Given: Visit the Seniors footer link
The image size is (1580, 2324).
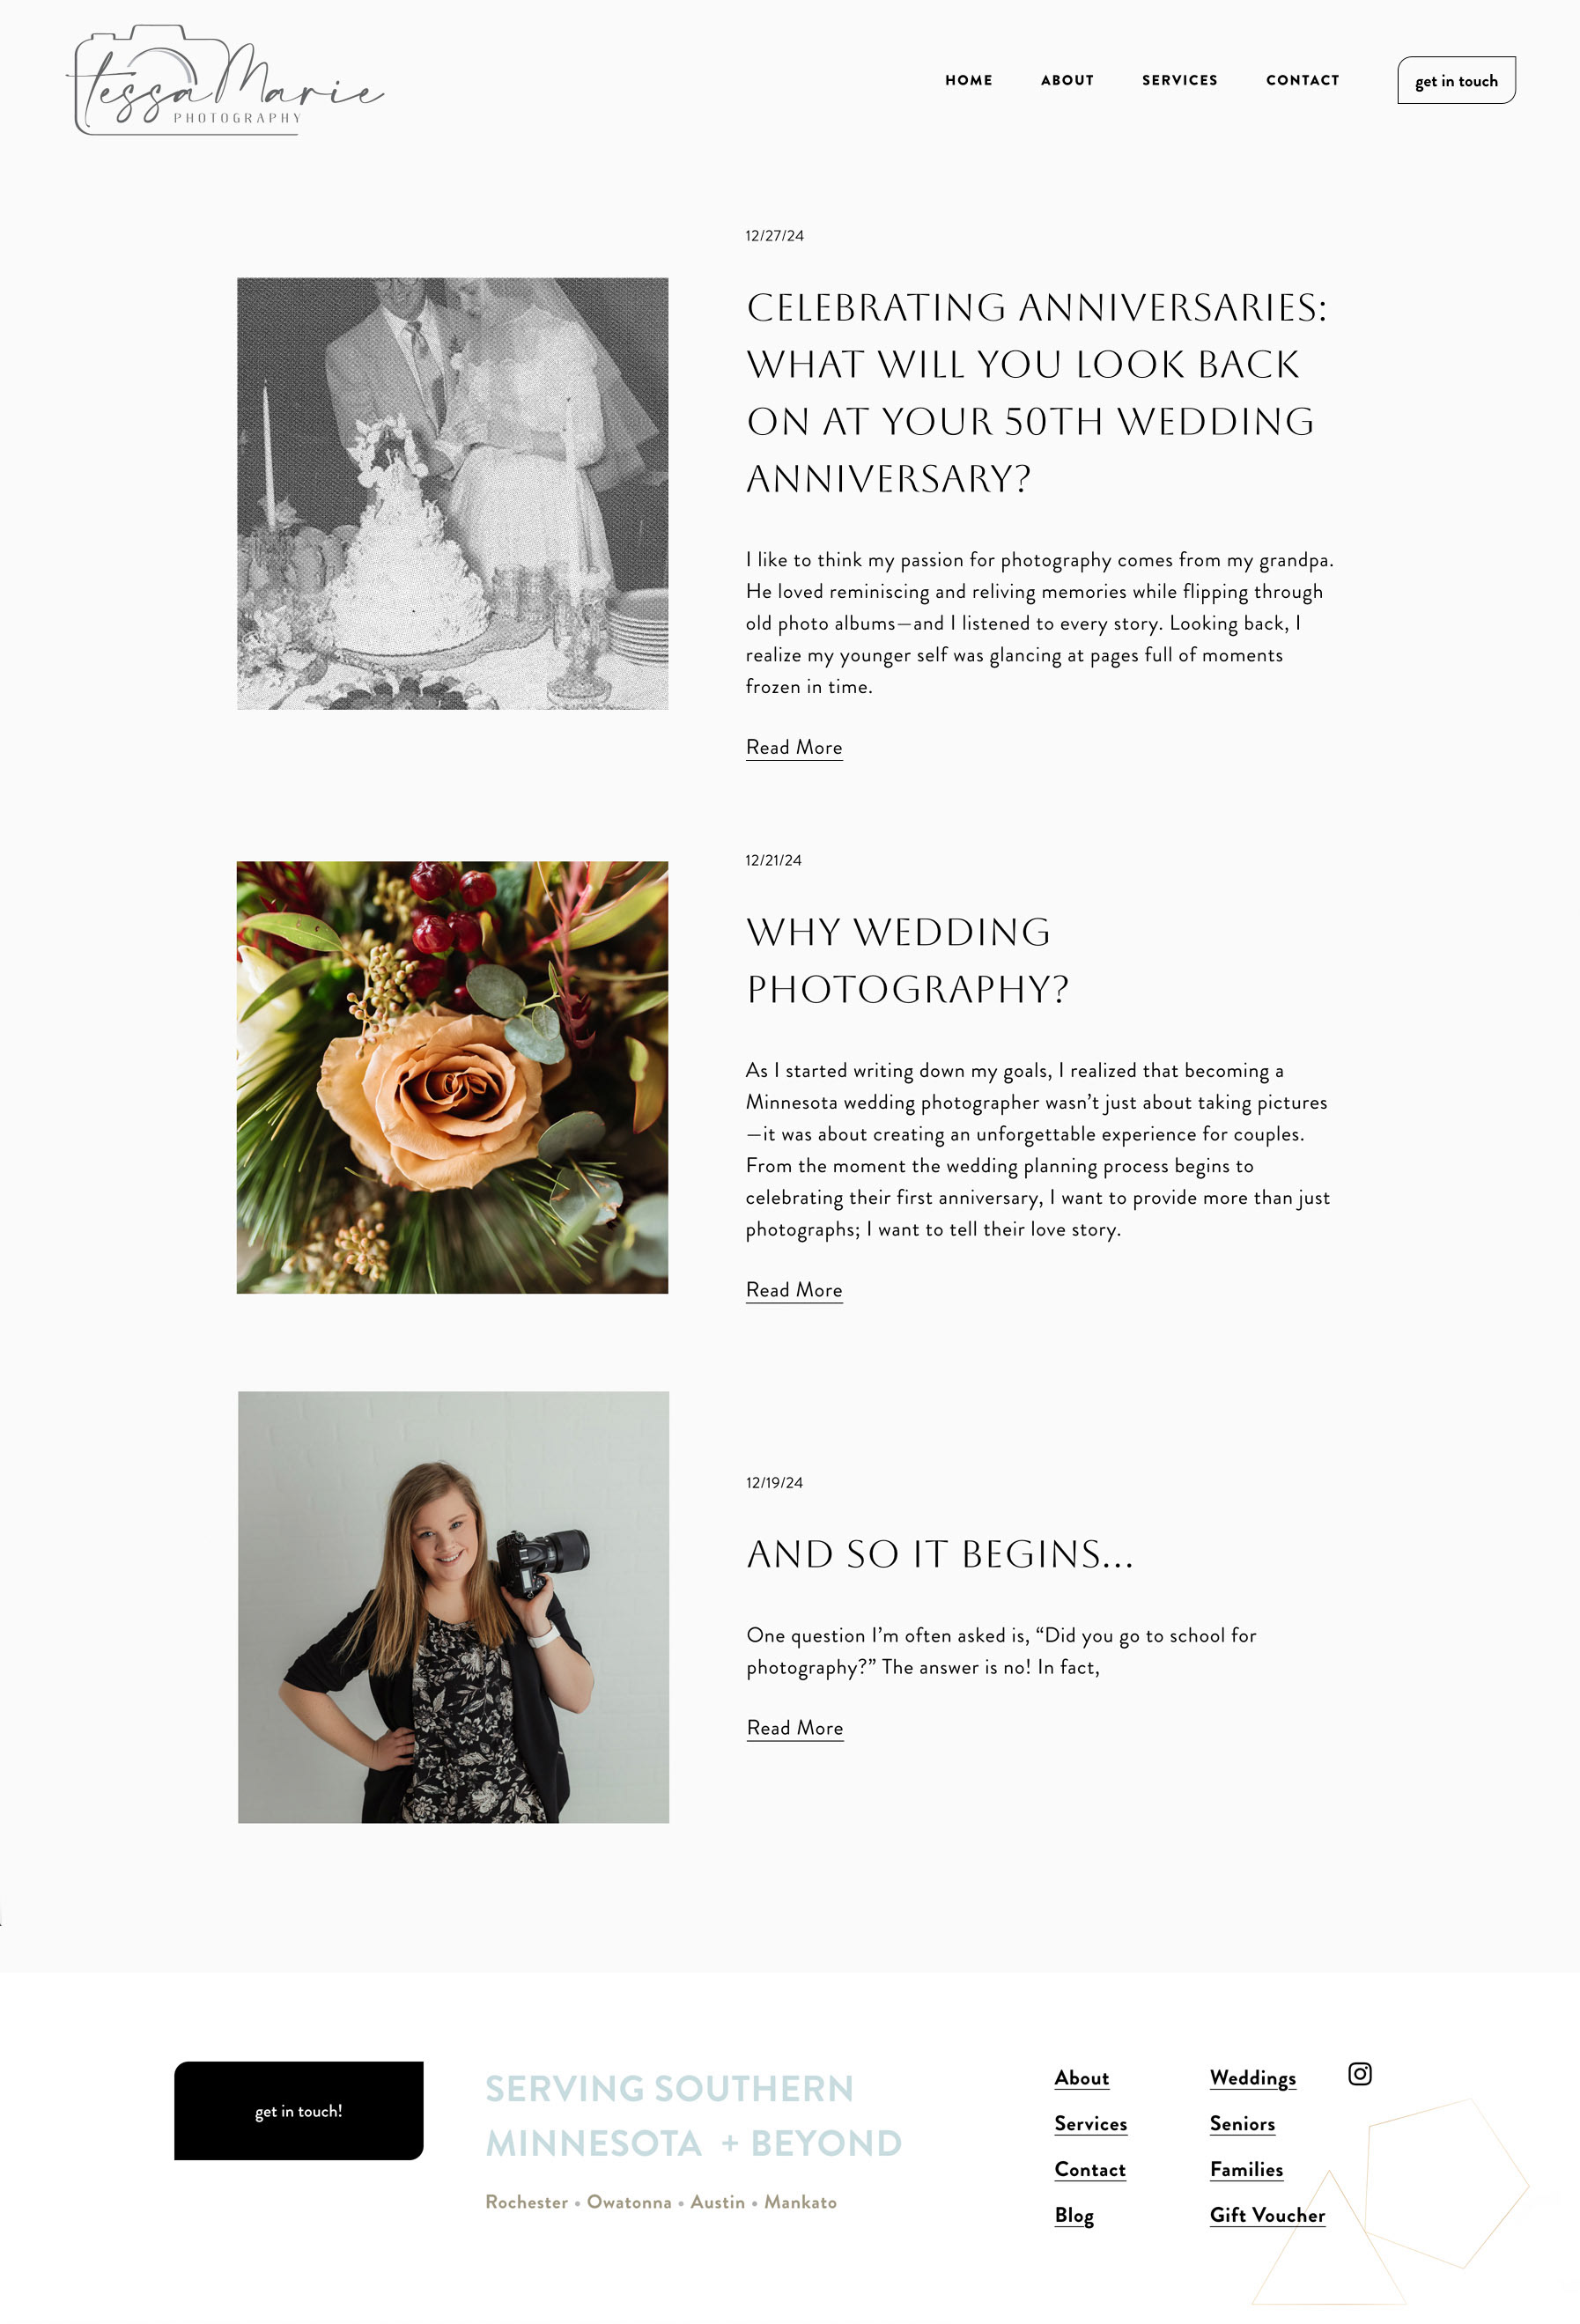Looking at the screenshot, I should tap(1242, 2124).
